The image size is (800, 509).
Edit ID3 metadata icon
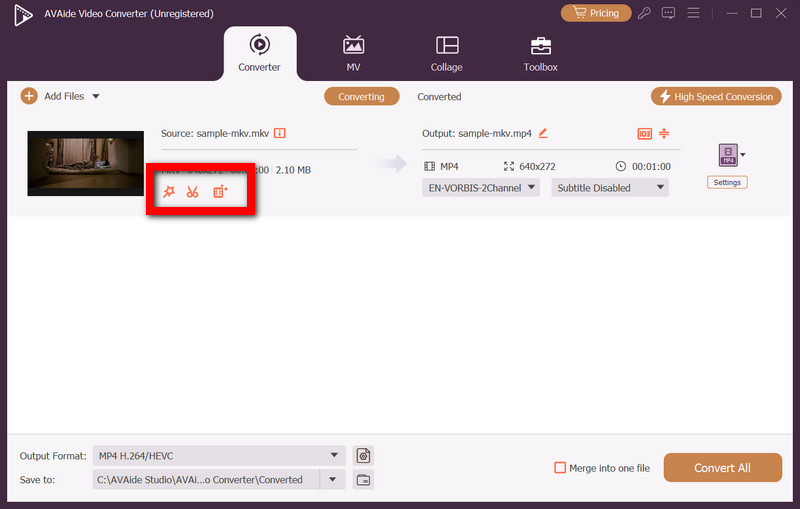tap(644, 134)
